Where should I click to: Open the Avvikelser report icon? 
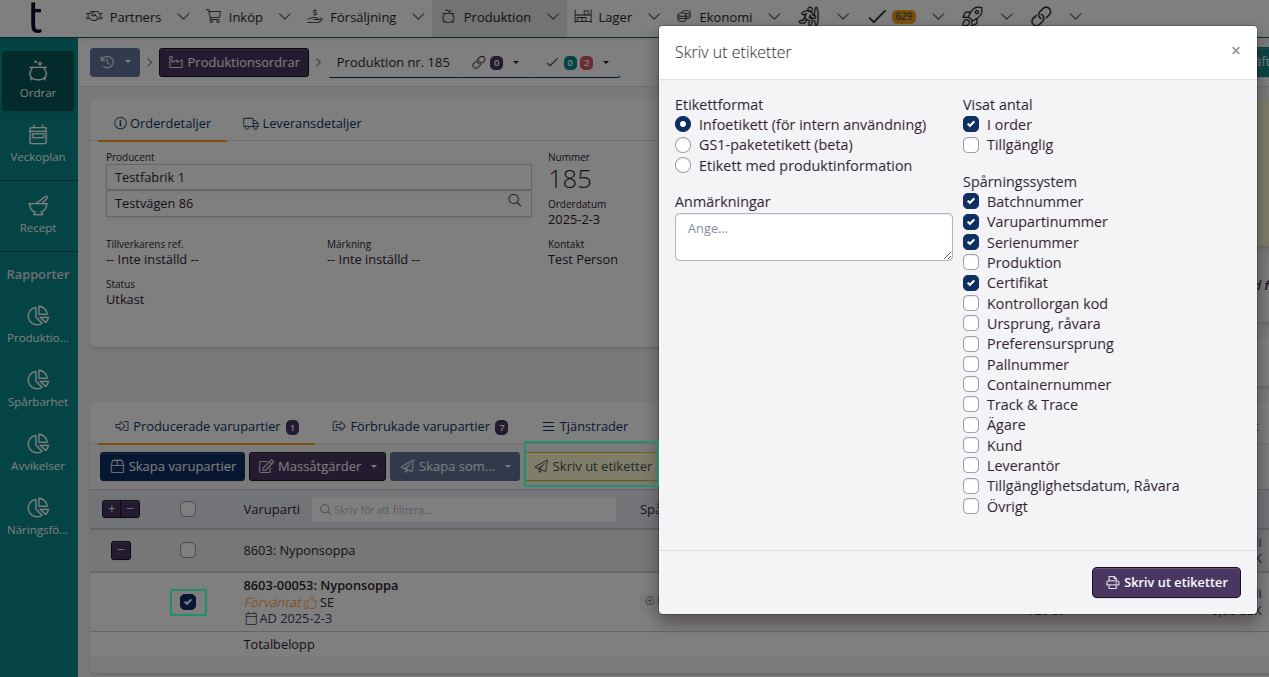[x=38, y=452]
